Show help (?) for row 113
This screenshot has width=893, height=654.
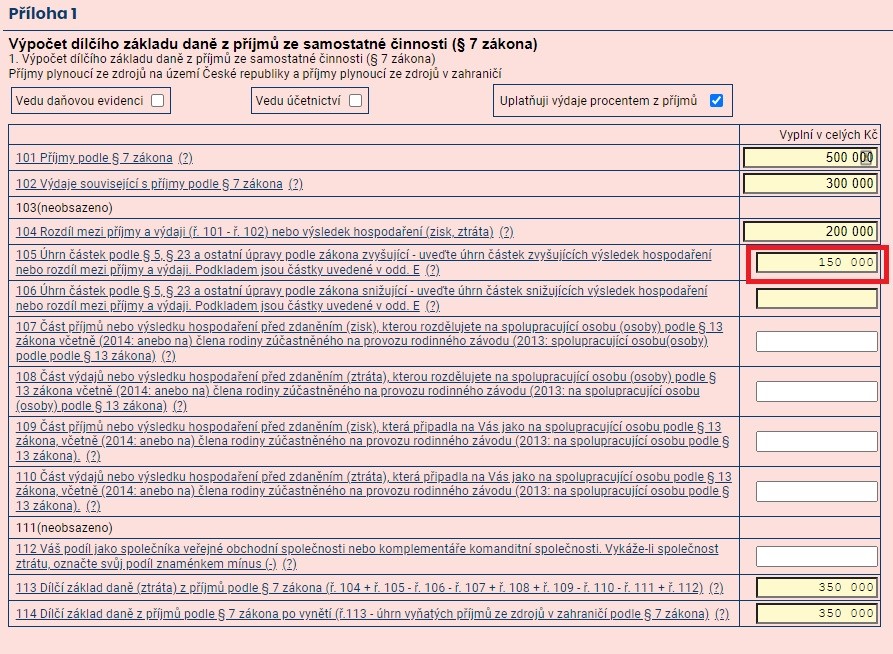(x=716, y=588)
